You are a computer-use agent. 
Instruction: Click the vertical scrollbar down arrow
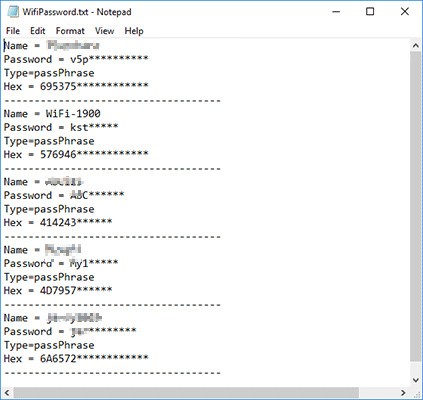(x=415, y=380)
